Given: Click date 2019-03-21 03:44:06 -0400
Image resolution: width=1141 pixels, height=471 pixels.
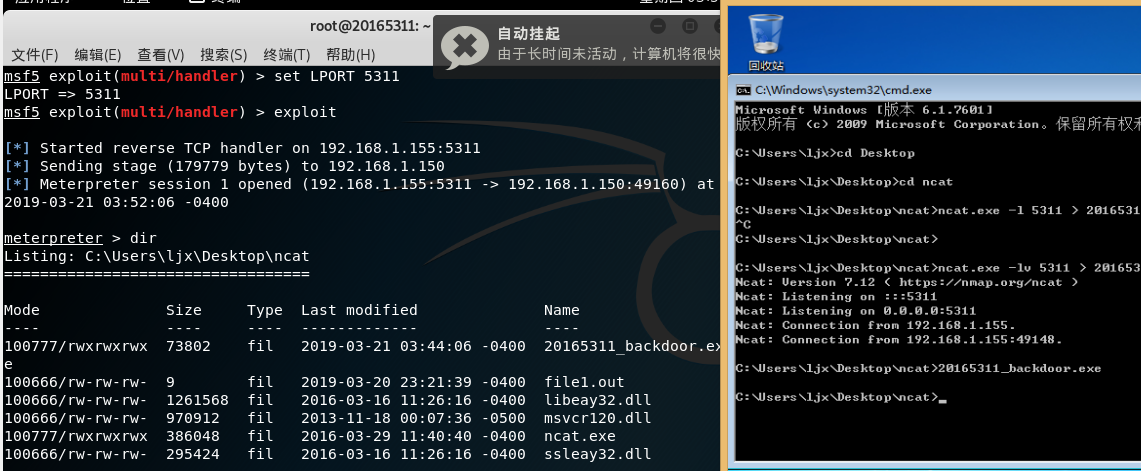Looking at the screenshot, I should tap(413, 347).
